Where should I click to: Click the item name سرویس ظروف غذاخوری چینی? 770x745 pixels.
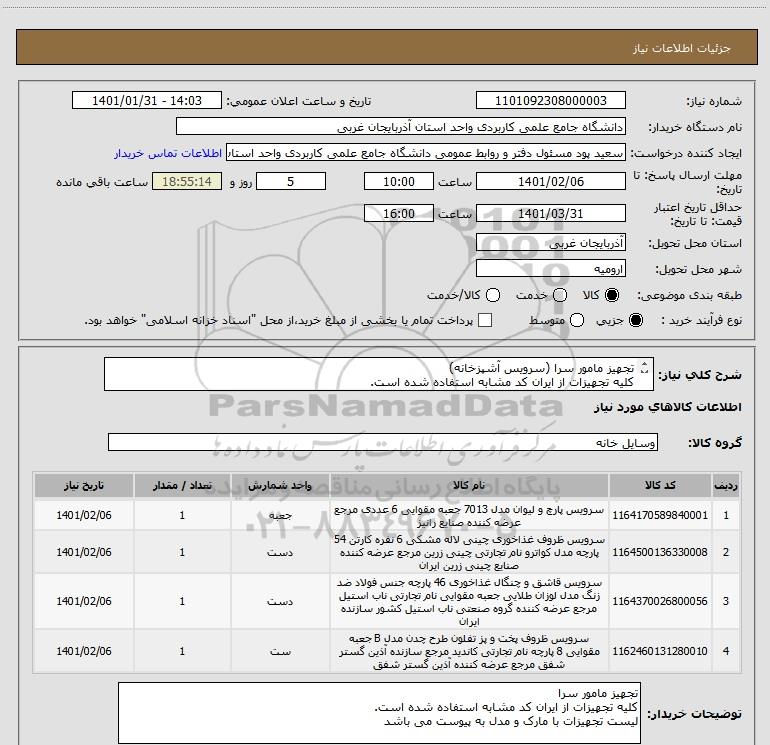(x=469, y=552)
